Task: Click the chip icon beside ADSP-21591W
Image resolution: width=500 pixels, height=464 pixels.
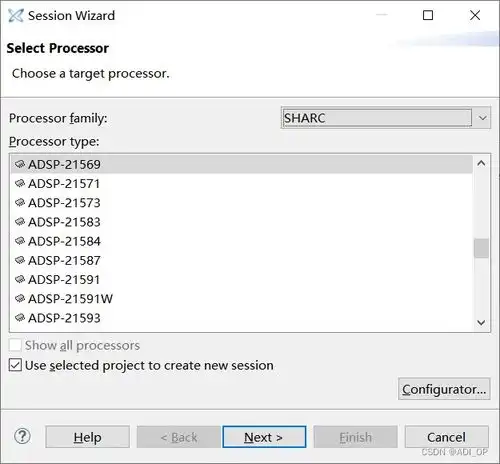Action: click(x=20, y=298)
